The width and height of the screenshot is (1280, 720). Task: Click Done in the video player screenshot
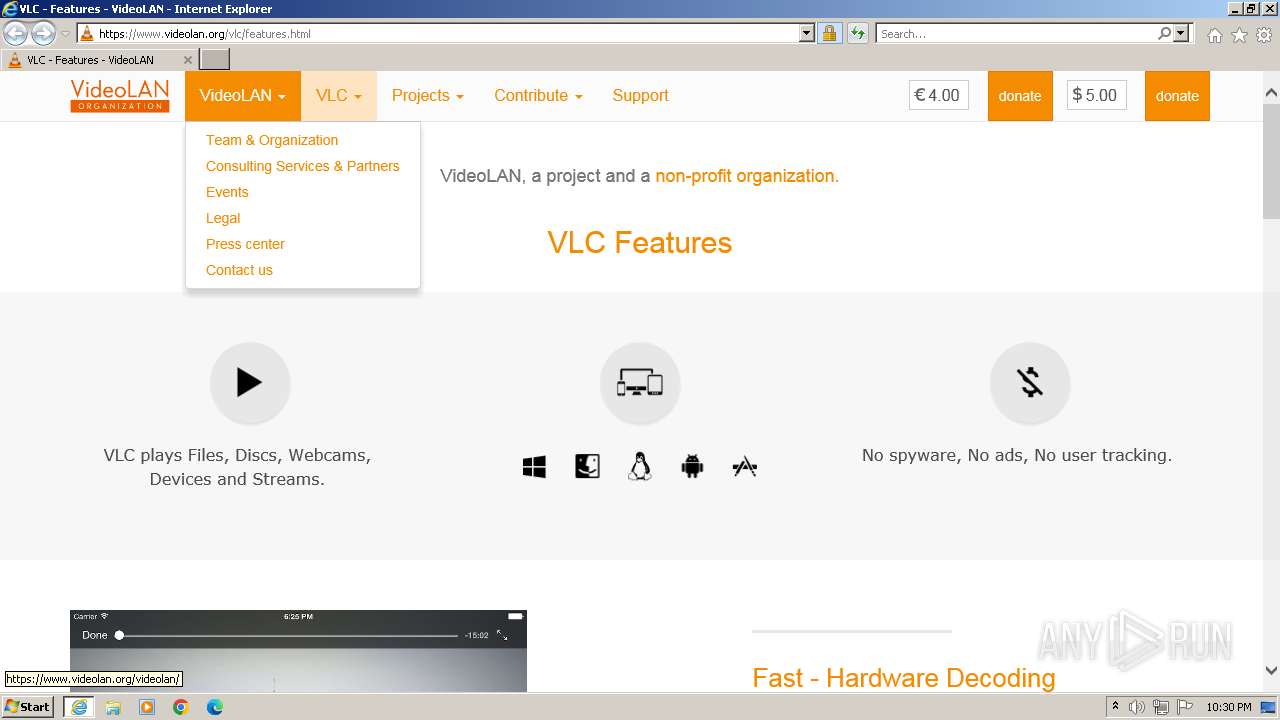[x=95, y=635]
